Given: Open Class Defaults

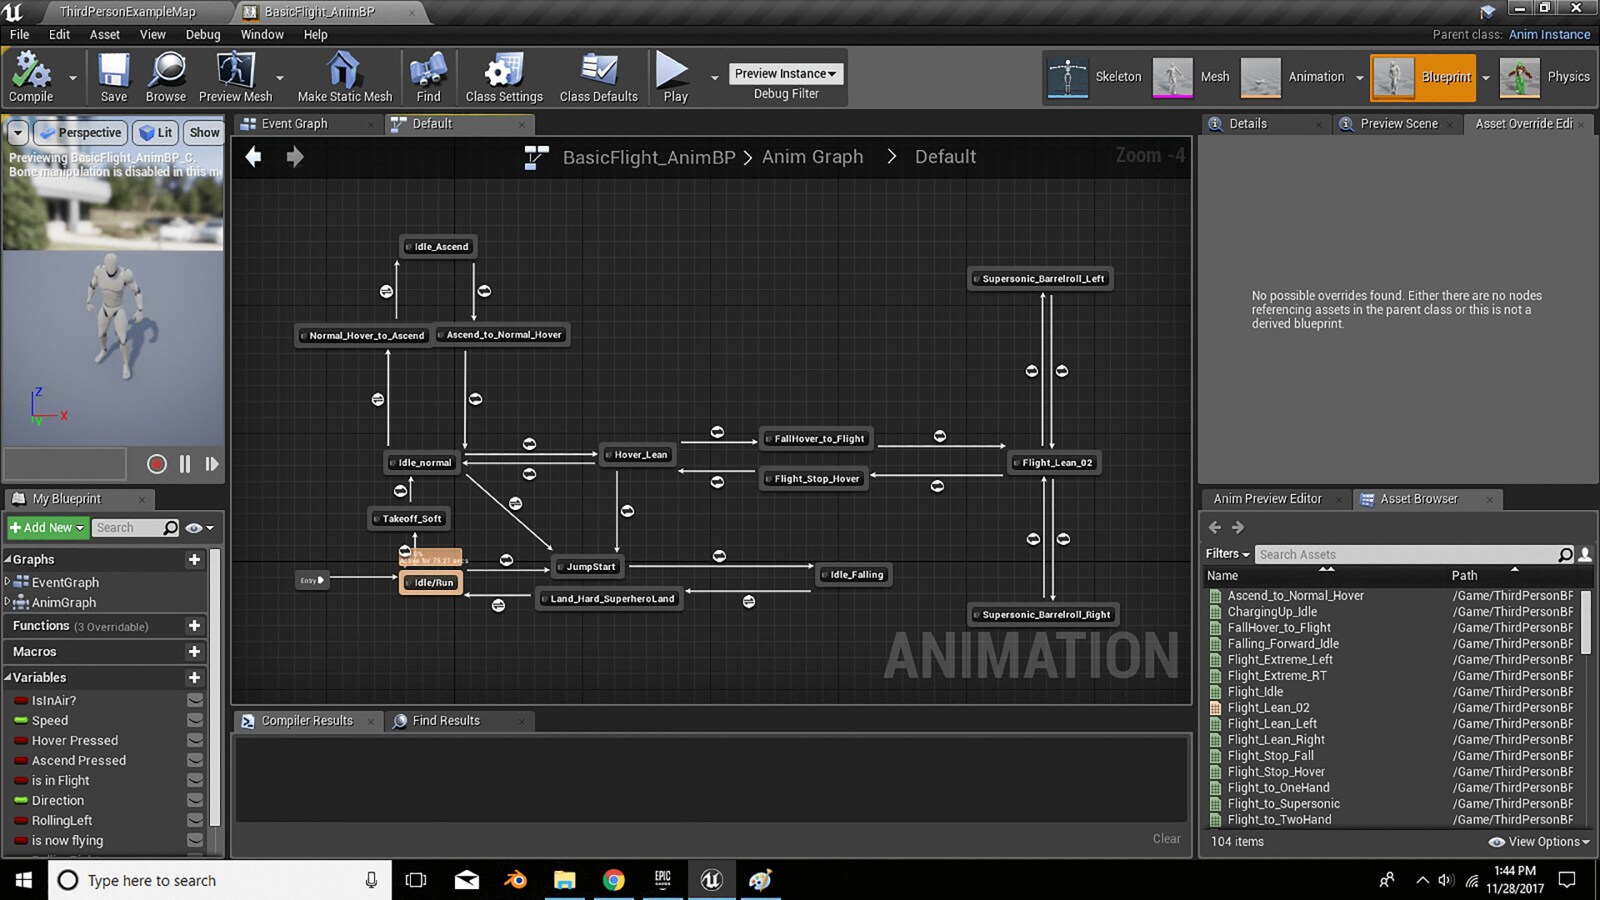Looking at the screenshot, I should click(x=598, y=77).
